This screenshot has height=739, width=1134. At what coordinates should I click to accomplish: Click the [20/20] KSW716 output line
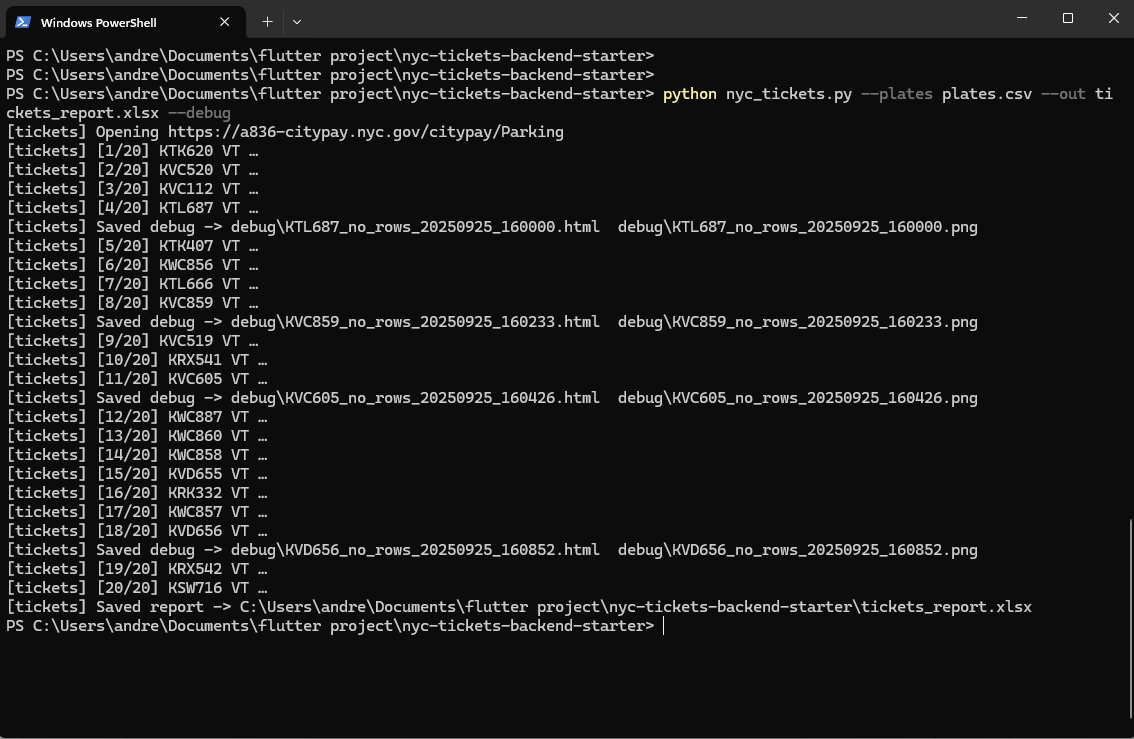[137, 588]
